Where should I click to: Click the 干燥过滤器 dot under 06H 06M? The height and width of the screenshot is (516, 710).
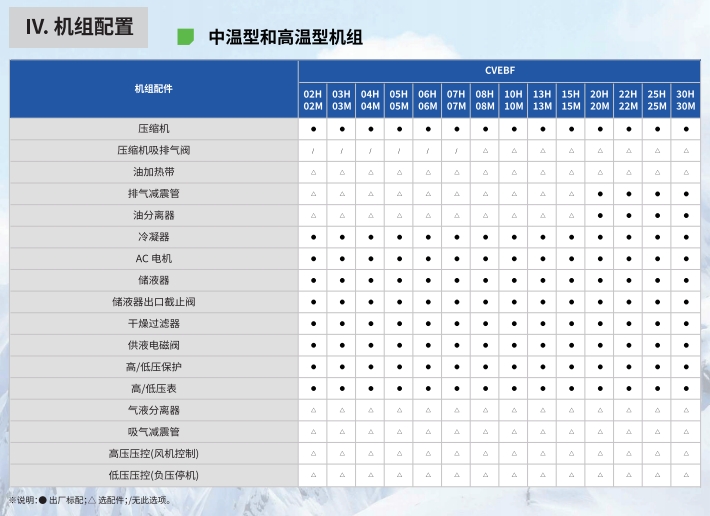coord(428,324)
